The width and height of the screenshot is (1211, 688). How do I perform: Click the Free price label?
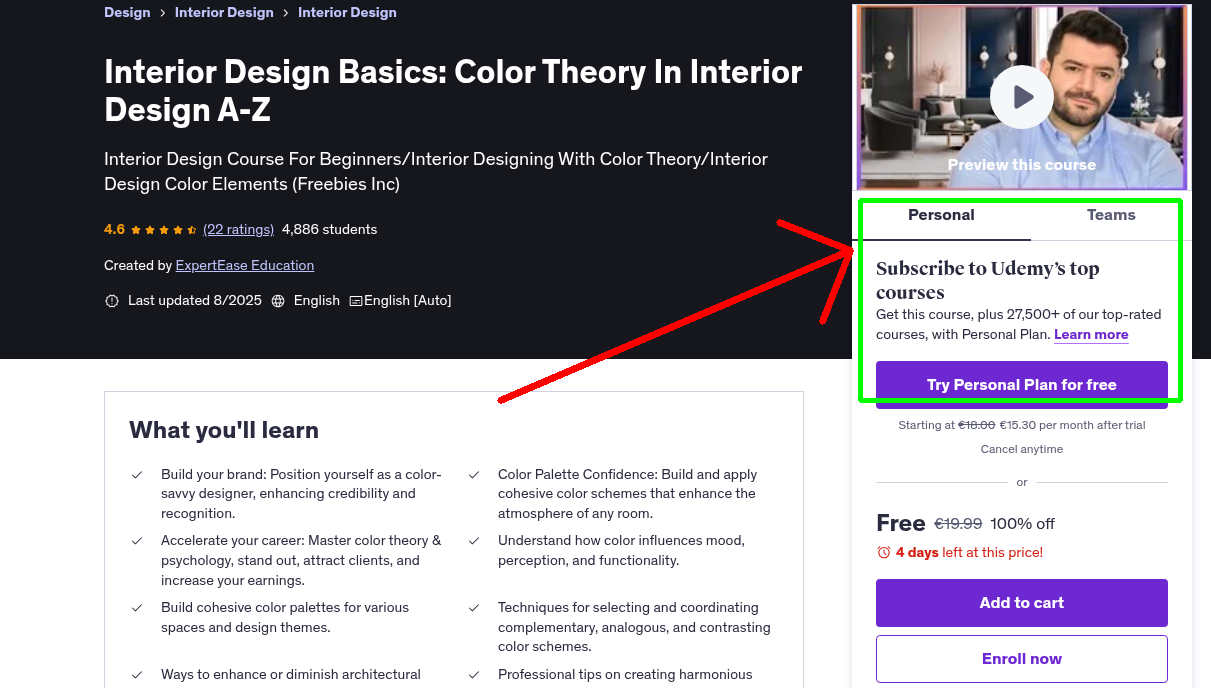[x=901, y=524]
